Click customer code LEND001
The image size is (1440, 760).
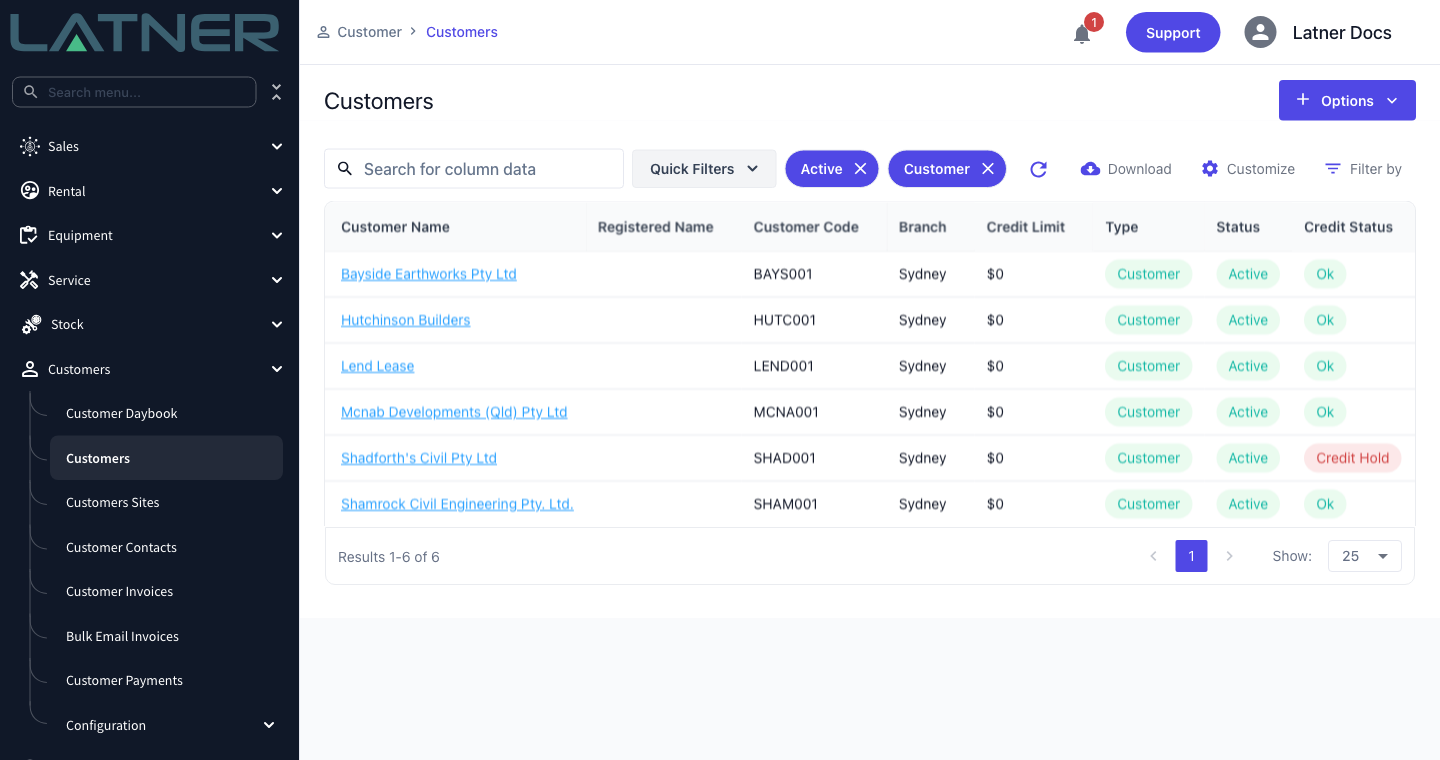(784, 366)
